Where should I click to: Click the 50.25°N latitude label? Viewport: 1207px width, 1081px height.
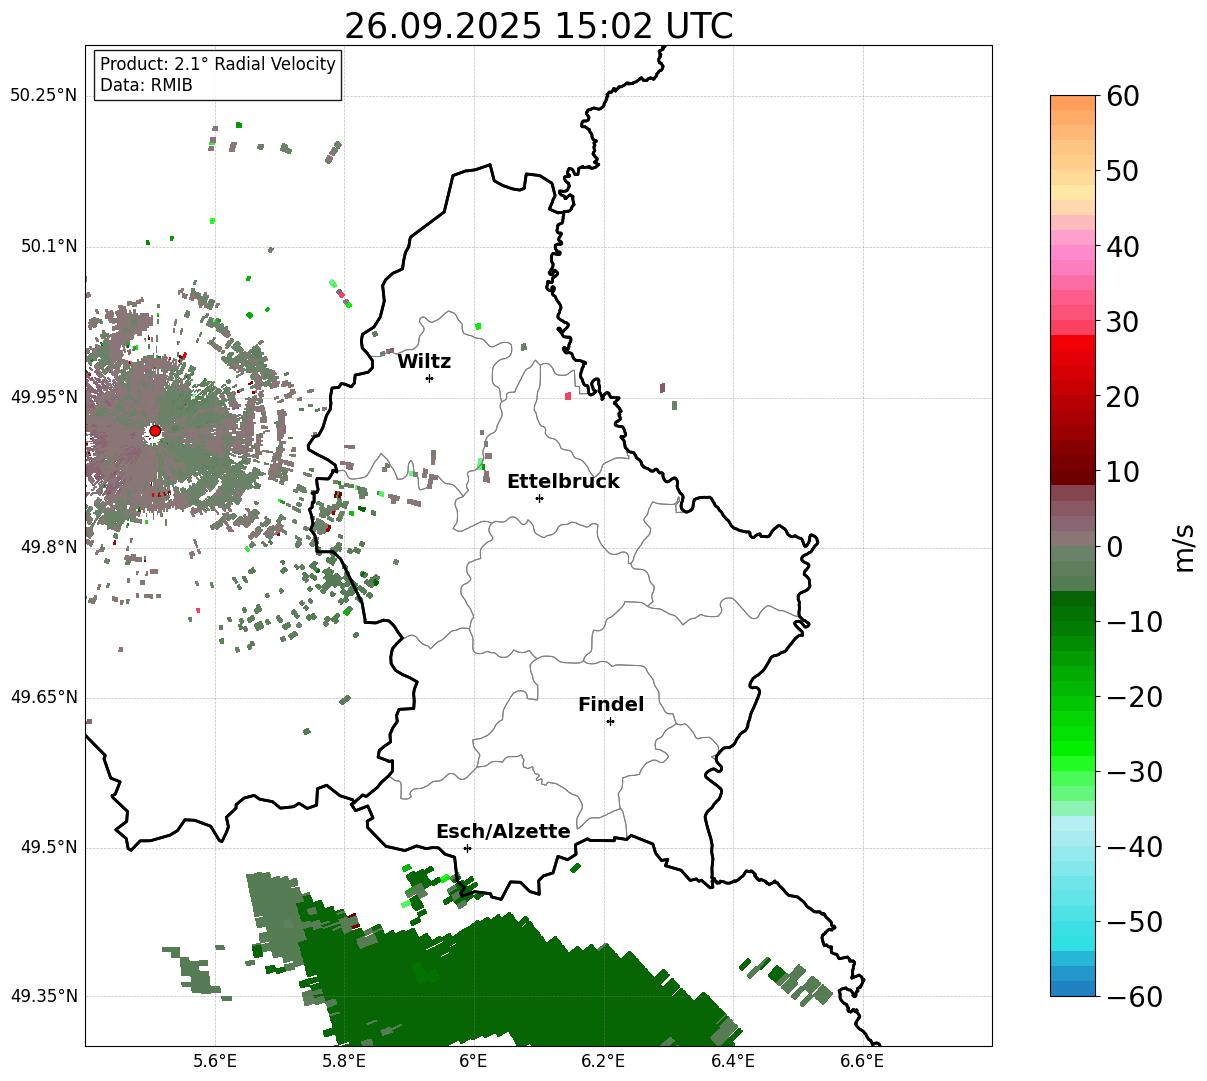tap(43, 96)
